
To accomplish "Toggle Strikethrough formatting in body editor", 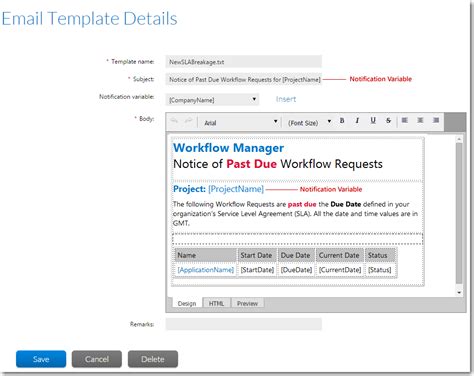I will coord(388,121).
